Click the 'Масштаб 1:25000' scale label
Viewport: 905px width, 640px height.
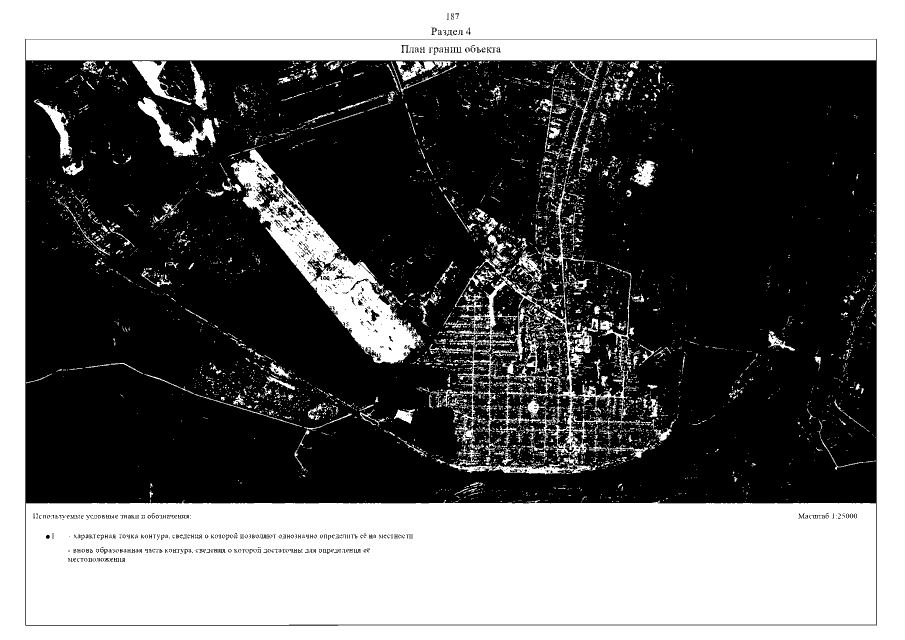coord(834,516)
